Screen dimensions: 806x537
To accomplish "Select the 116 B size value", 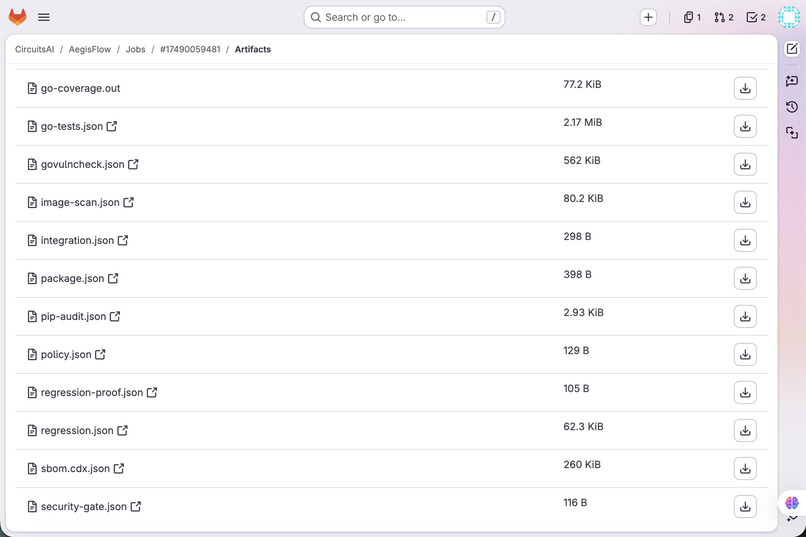I will (x=575, y=503).
